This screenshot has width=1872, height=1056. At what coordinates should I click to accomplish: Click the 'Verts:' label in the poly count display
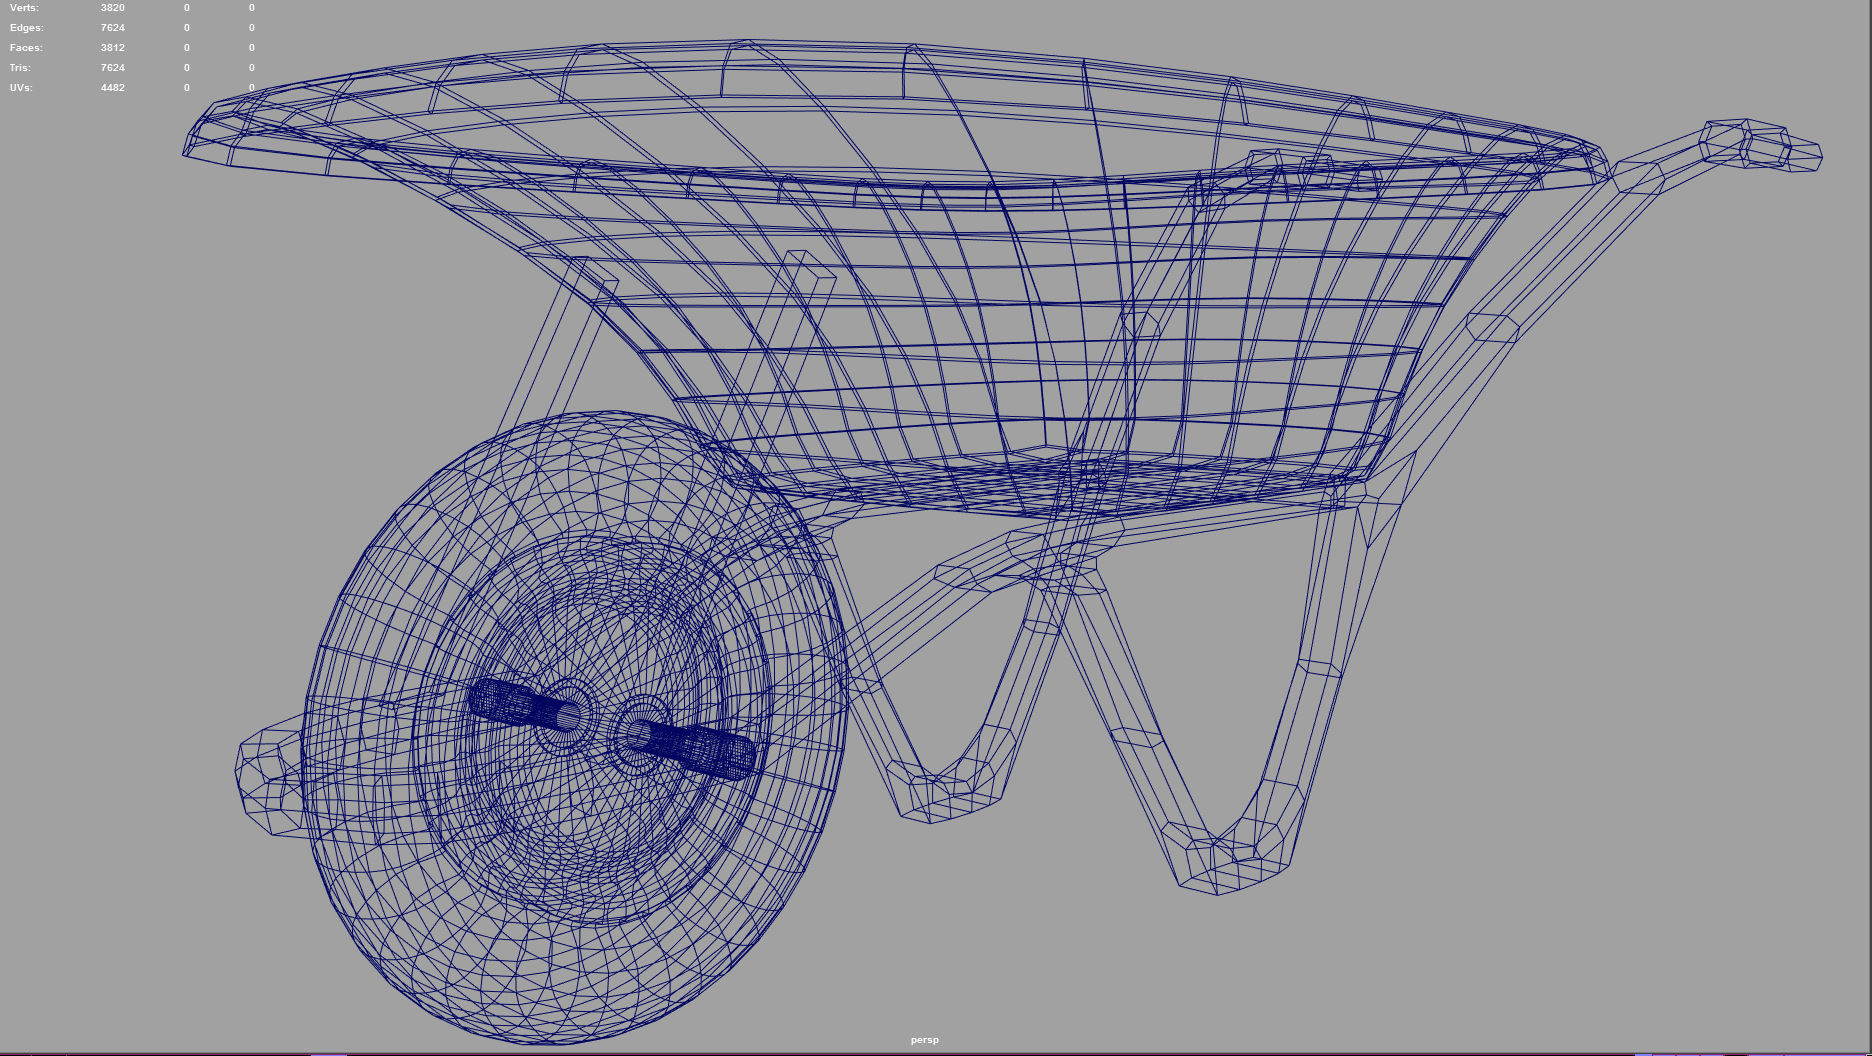pos(24,8)
